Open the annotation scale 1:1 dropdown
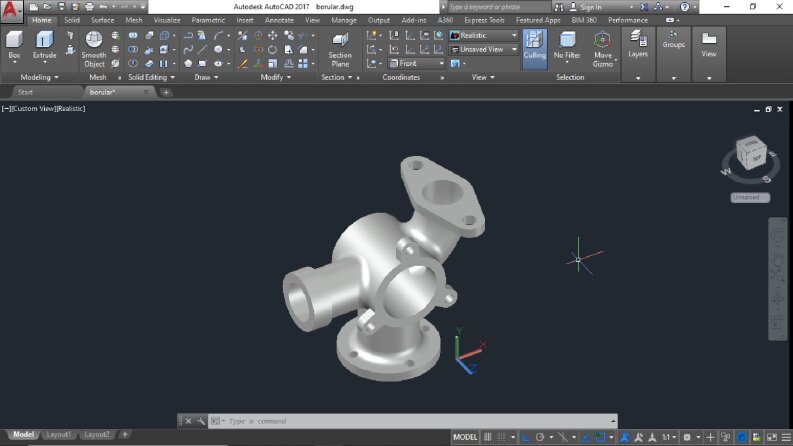 (669, 437)
